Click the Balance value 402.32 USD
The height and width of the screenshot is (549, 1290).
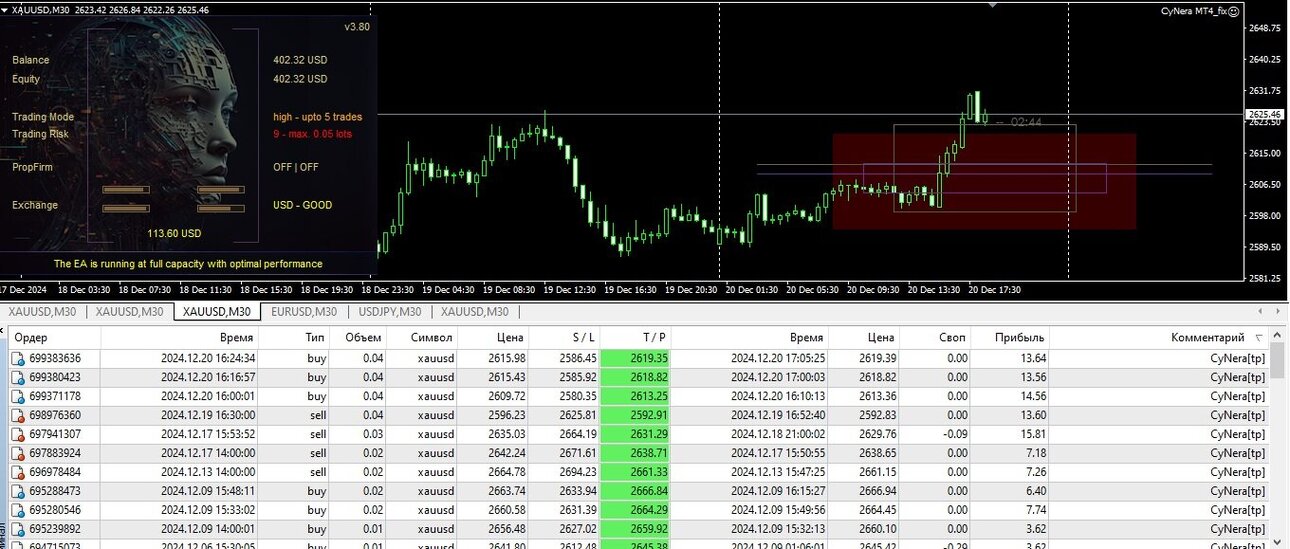[x=300, y=60]
